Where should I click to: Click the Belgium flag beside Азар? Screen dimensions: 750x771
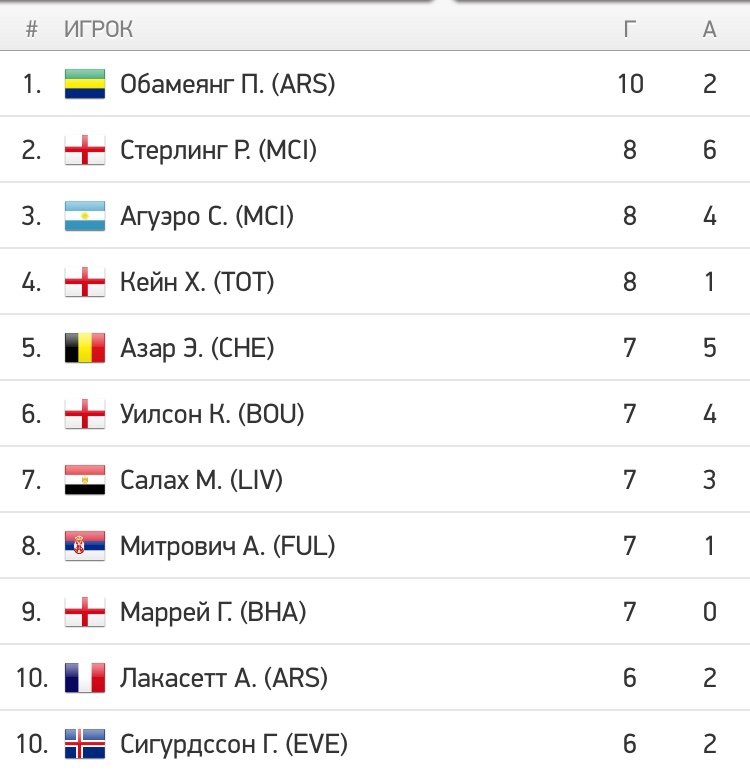[85, 348]
